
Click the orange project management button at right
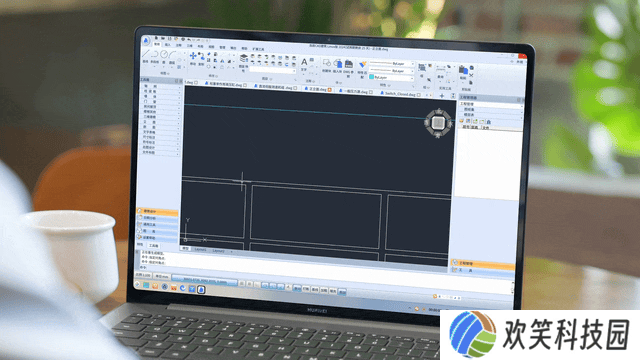[482, 264]
